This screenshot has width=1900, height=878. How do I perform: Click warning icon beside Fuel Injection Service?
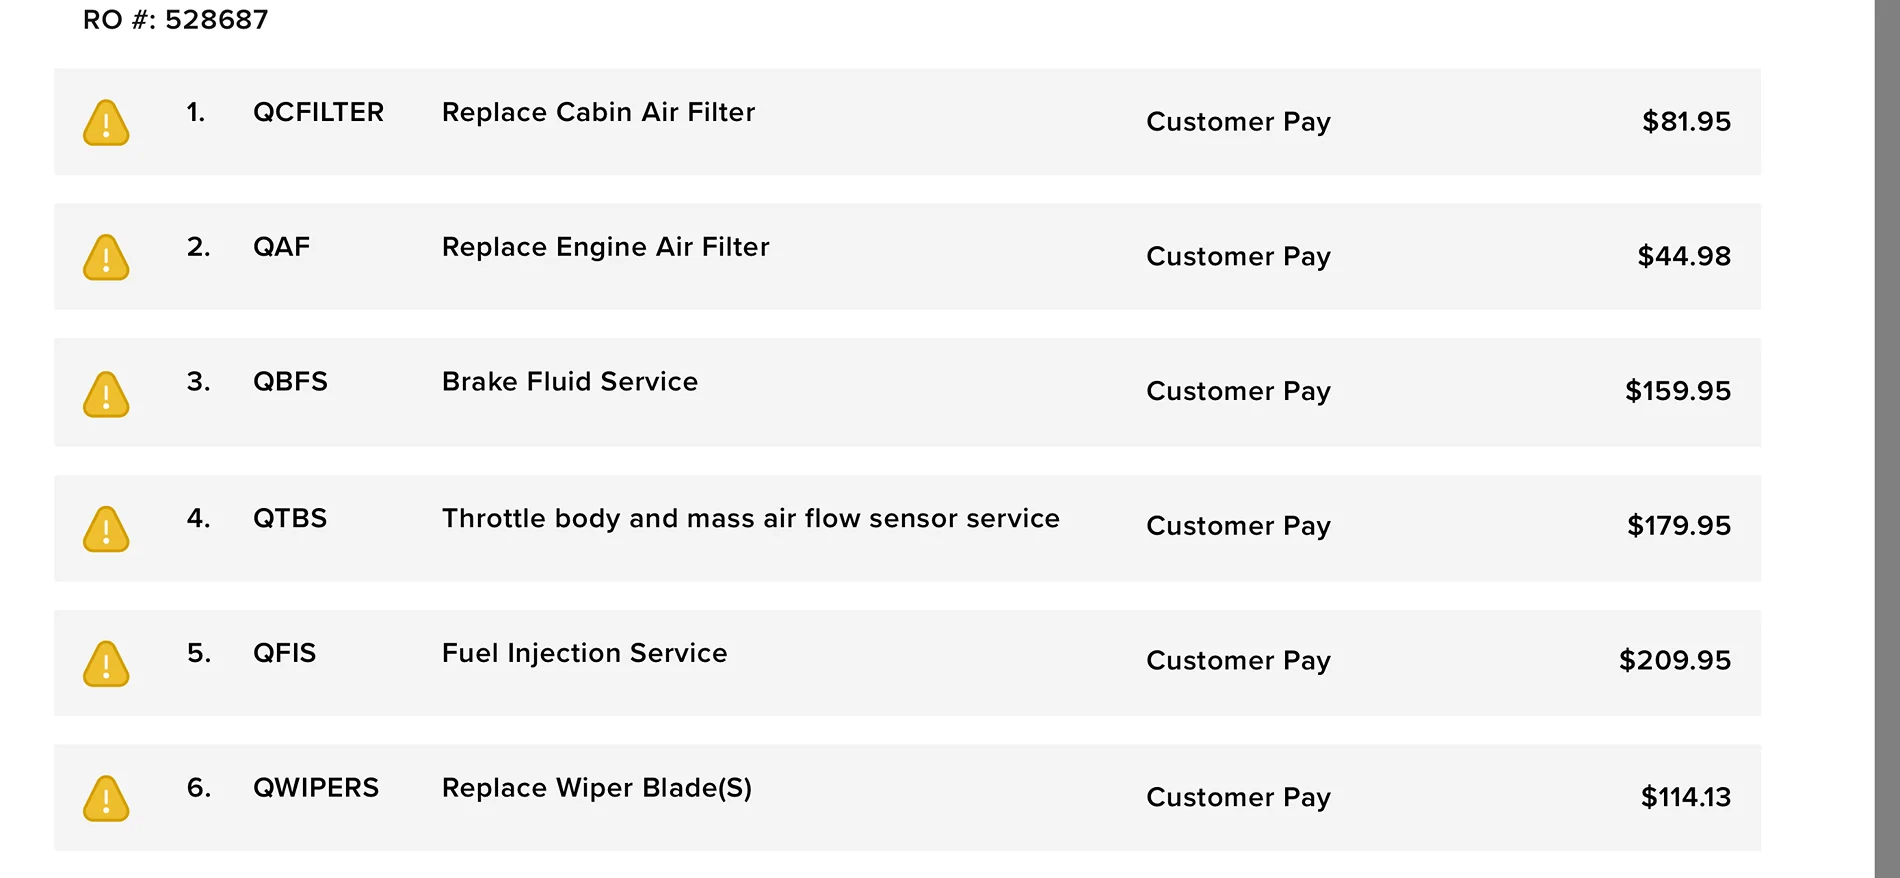[106, 664]
